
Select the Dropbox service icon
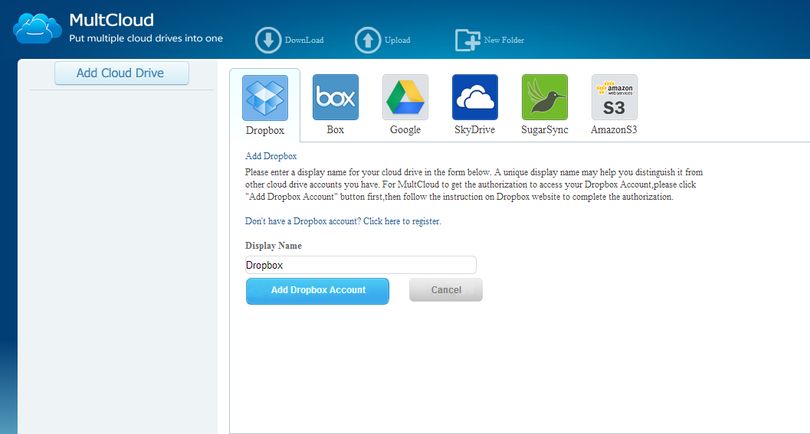point(265,98)
